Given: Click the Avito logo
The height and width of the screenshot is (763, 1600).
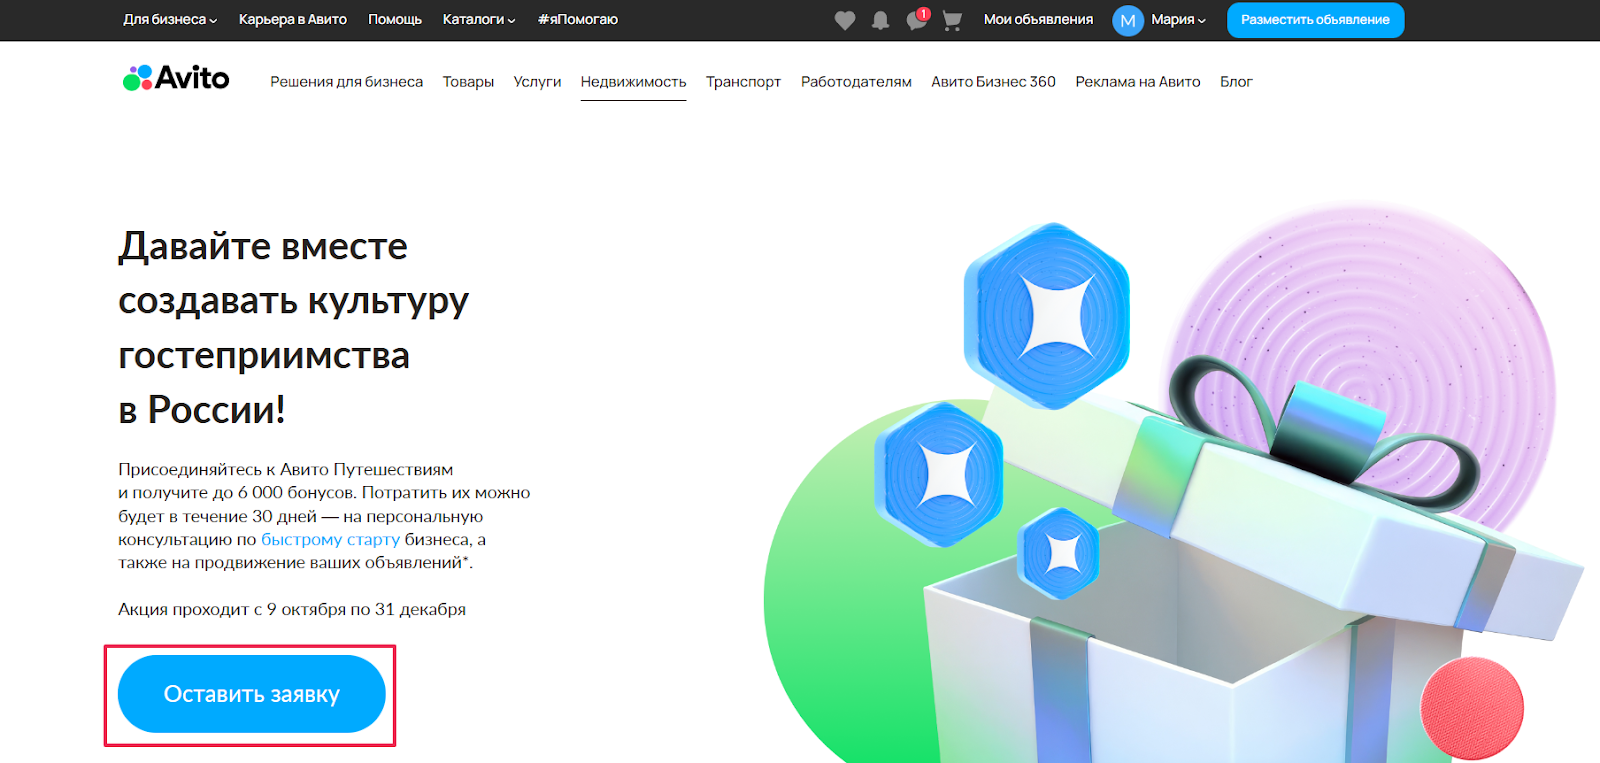Looking at the screenshot, I should [x=176, y=78].
